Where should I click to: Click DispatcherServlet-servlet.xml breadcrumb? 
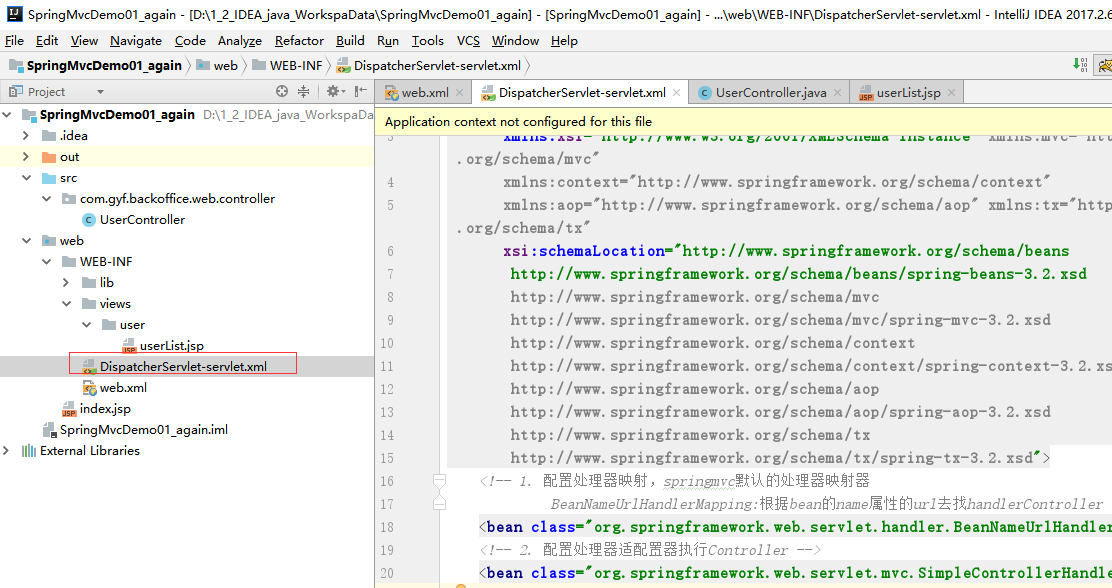click(x=429, y=66)
